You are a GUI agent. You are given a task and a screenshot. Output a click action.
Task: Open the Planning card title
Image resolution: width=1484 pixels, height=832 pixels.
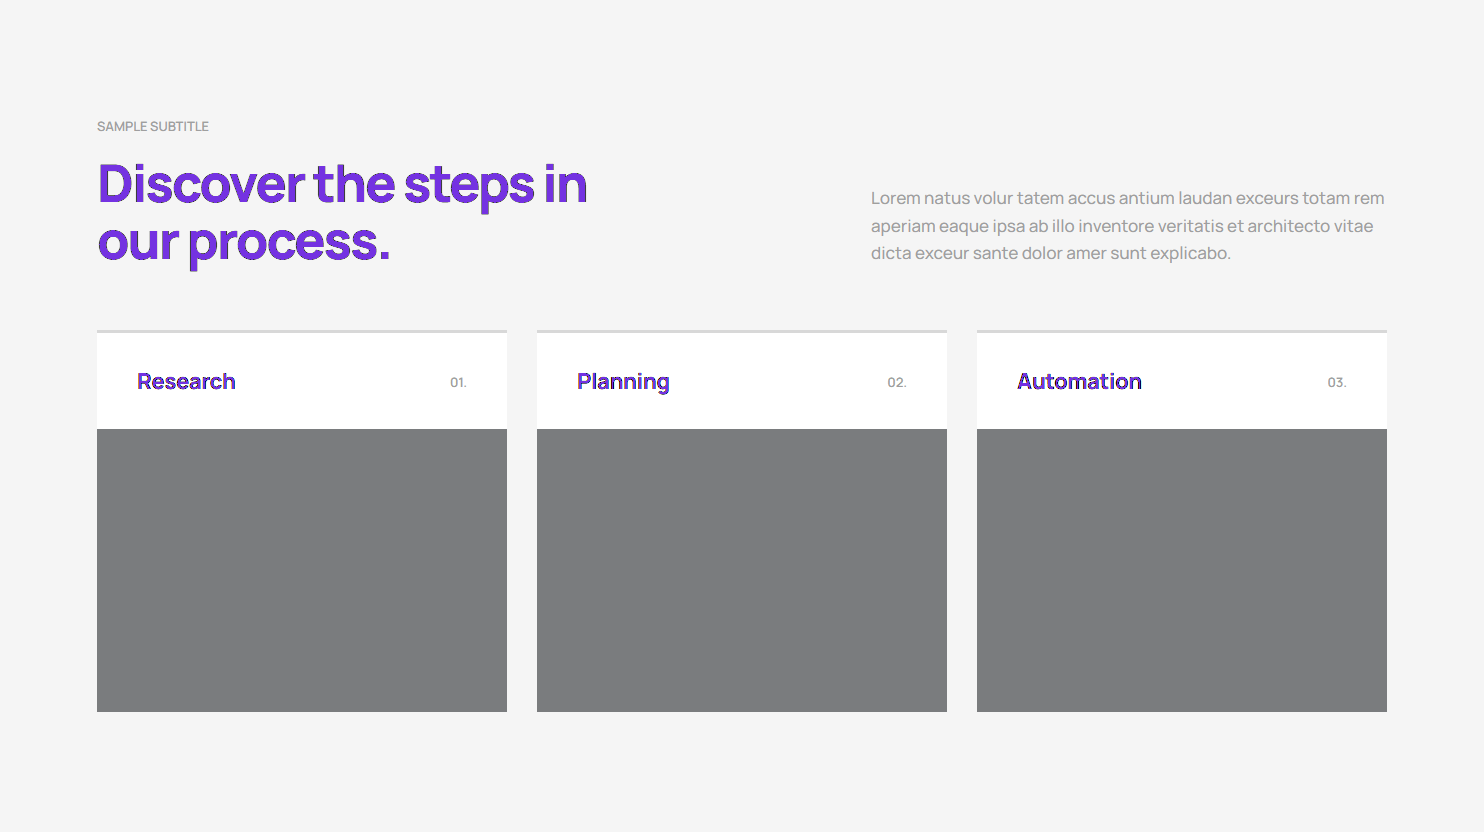[x=623, y=382]
